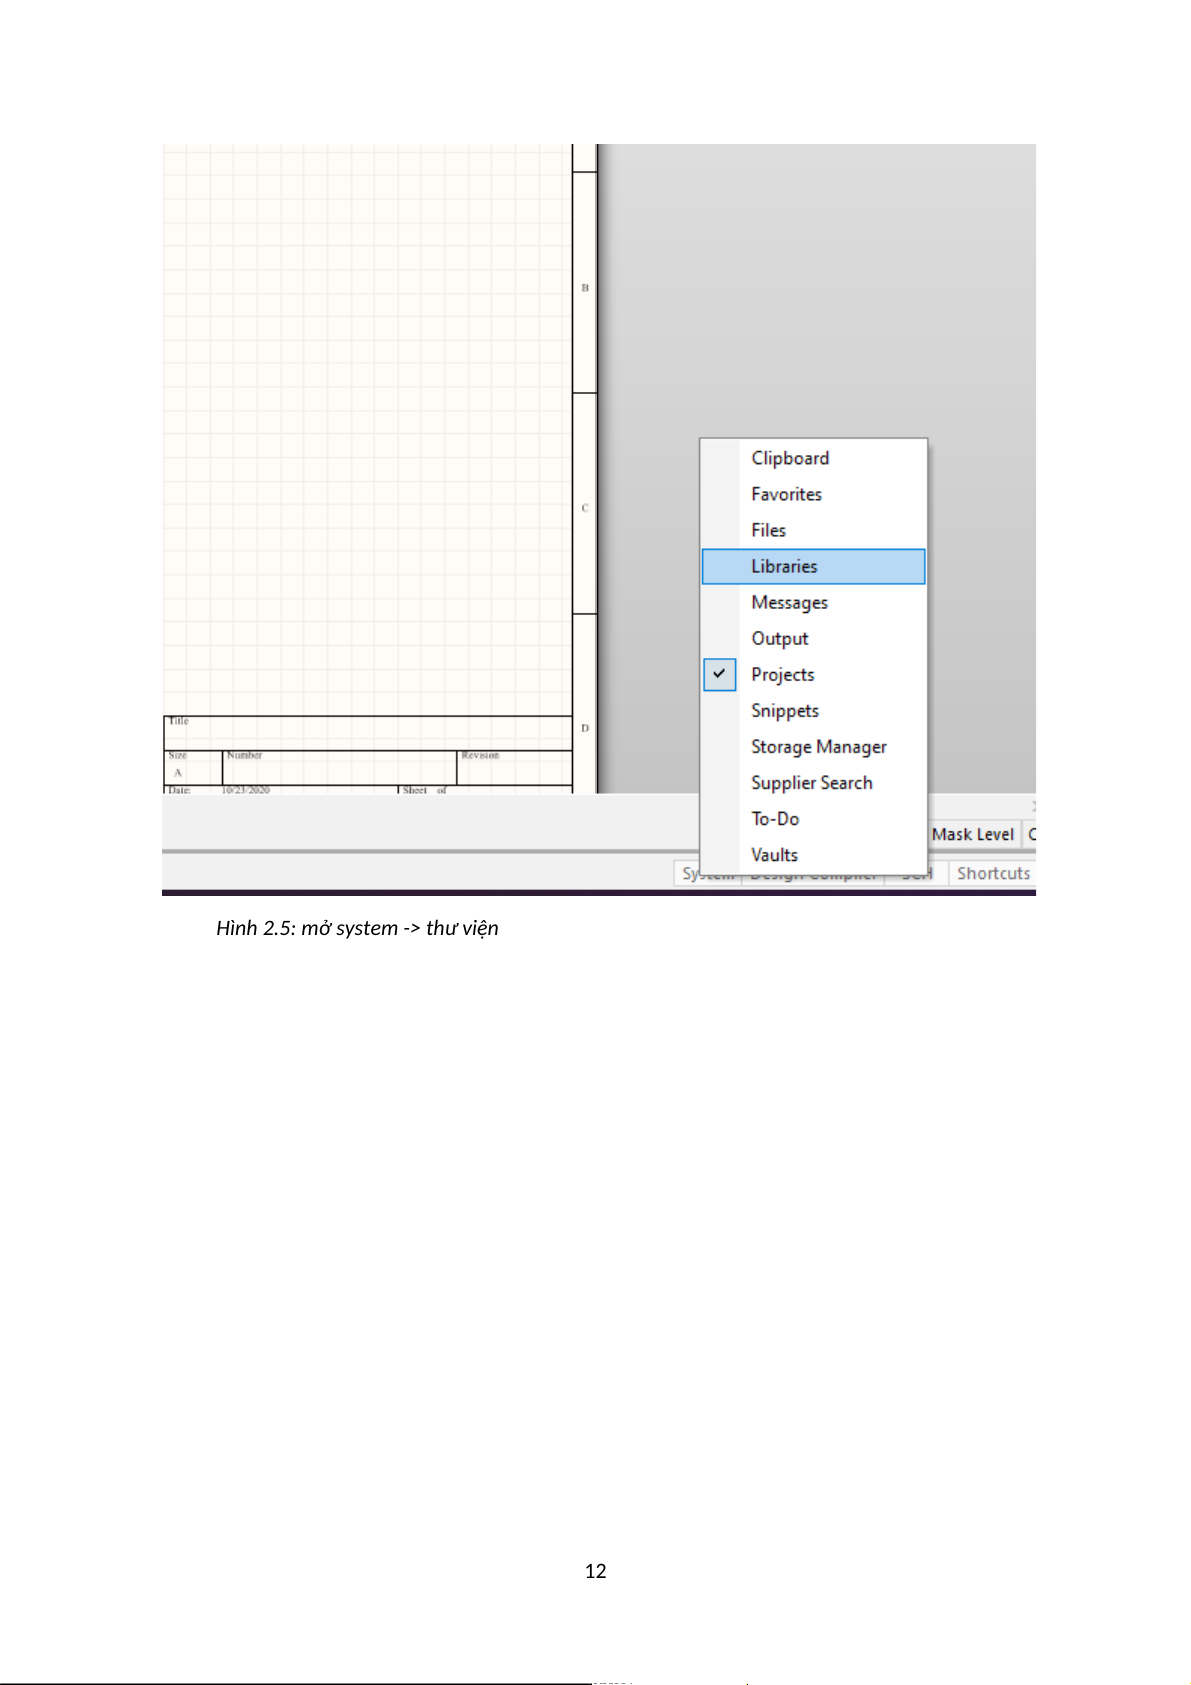Viewport: 1191px width, 1685px height.
Task: Open the Clipboard panel from the menu
Action: tap(789, 458)
